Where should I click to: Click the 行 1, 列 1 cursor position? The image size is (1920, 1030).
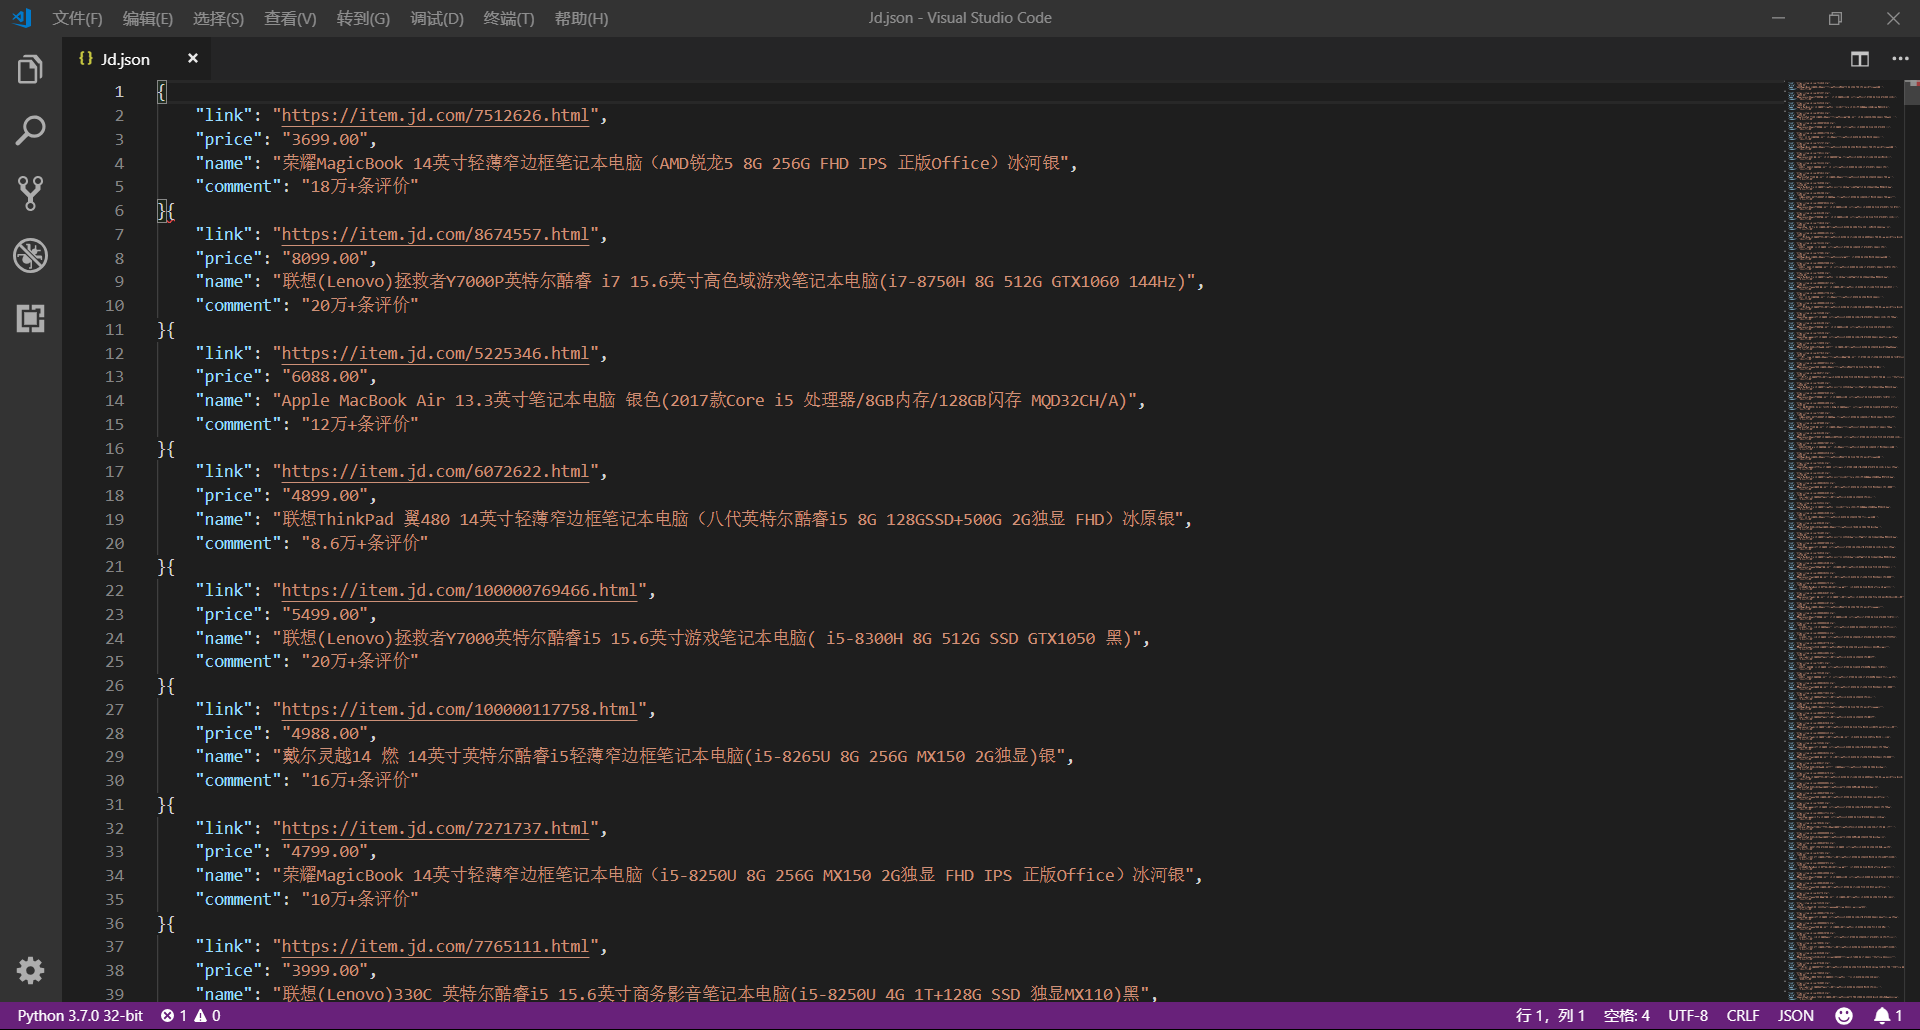point(1550,1016)
